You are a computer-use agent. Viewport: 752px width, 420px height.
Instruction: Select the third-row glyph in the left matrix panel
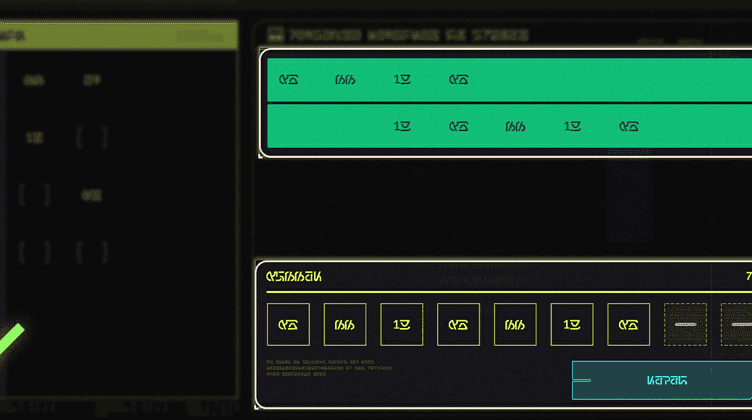tap(92, 196)
